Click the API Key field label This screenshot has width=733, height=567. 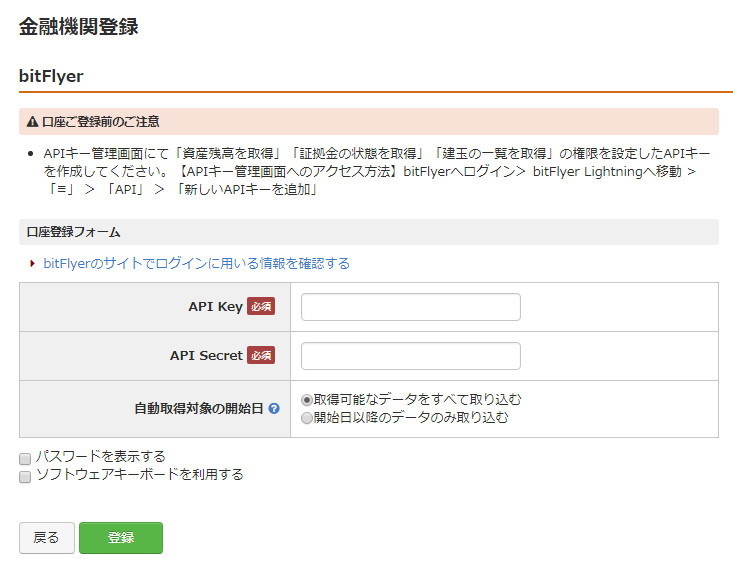(x=216, y=307)
